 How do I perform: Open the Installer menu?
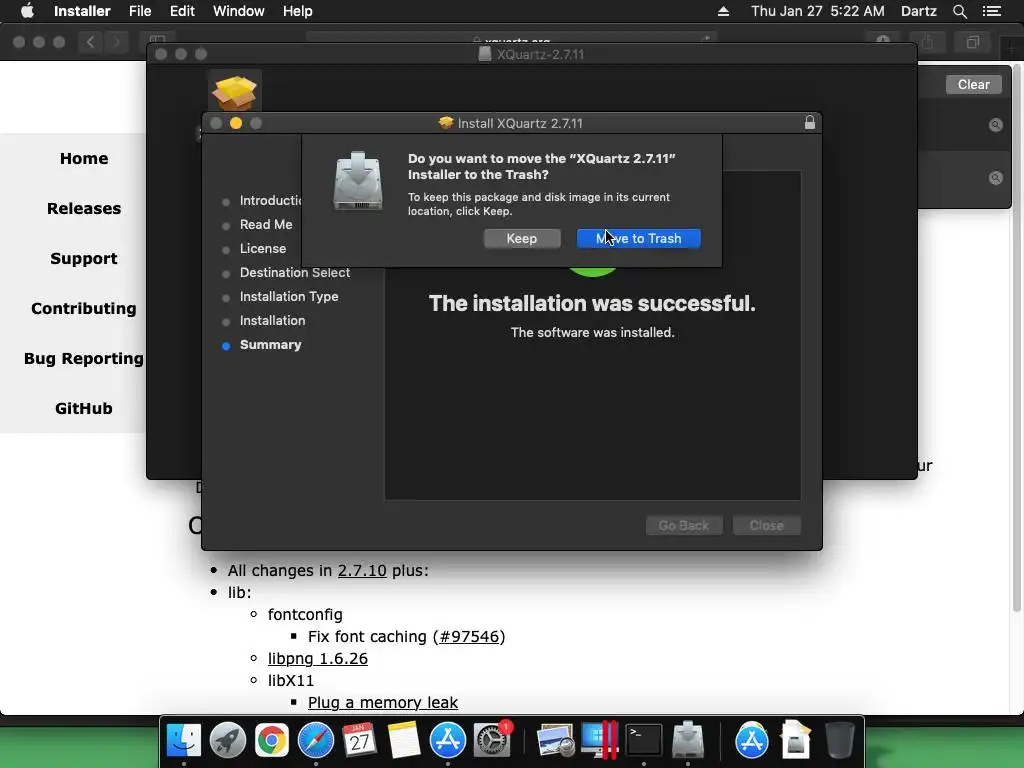(82, 11)
